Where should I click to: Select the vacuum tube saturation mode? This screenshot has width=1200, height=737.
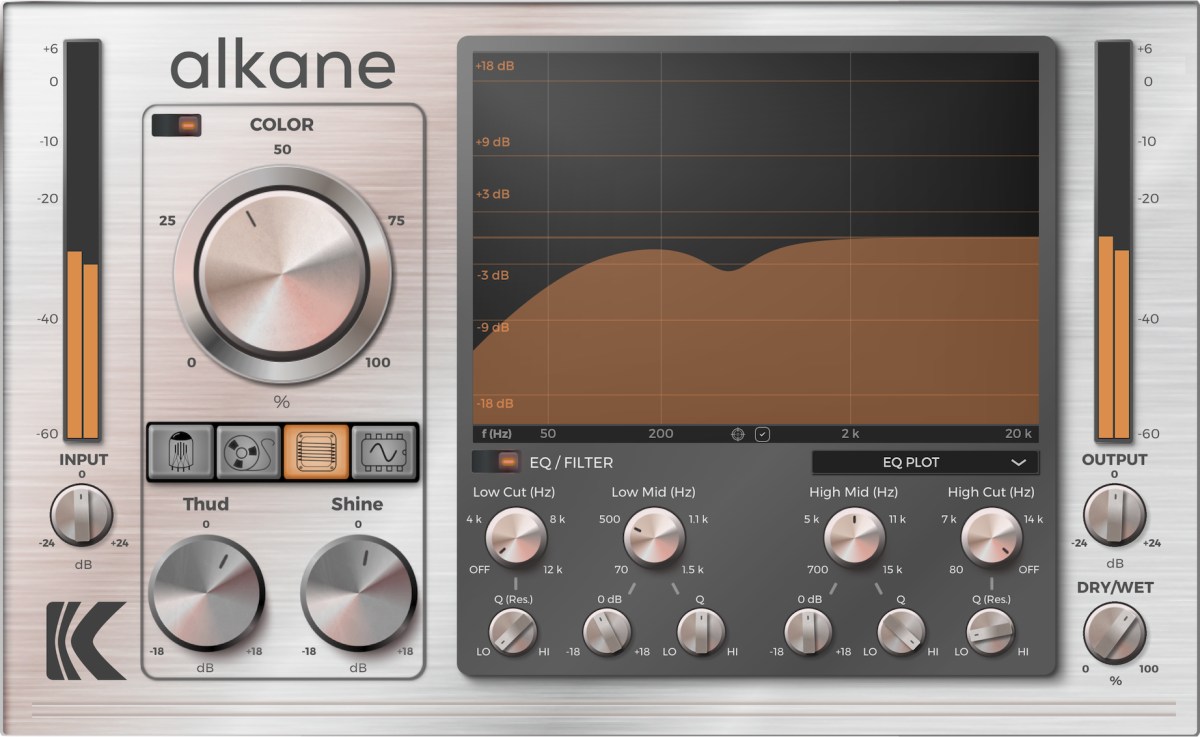[182, 451]
